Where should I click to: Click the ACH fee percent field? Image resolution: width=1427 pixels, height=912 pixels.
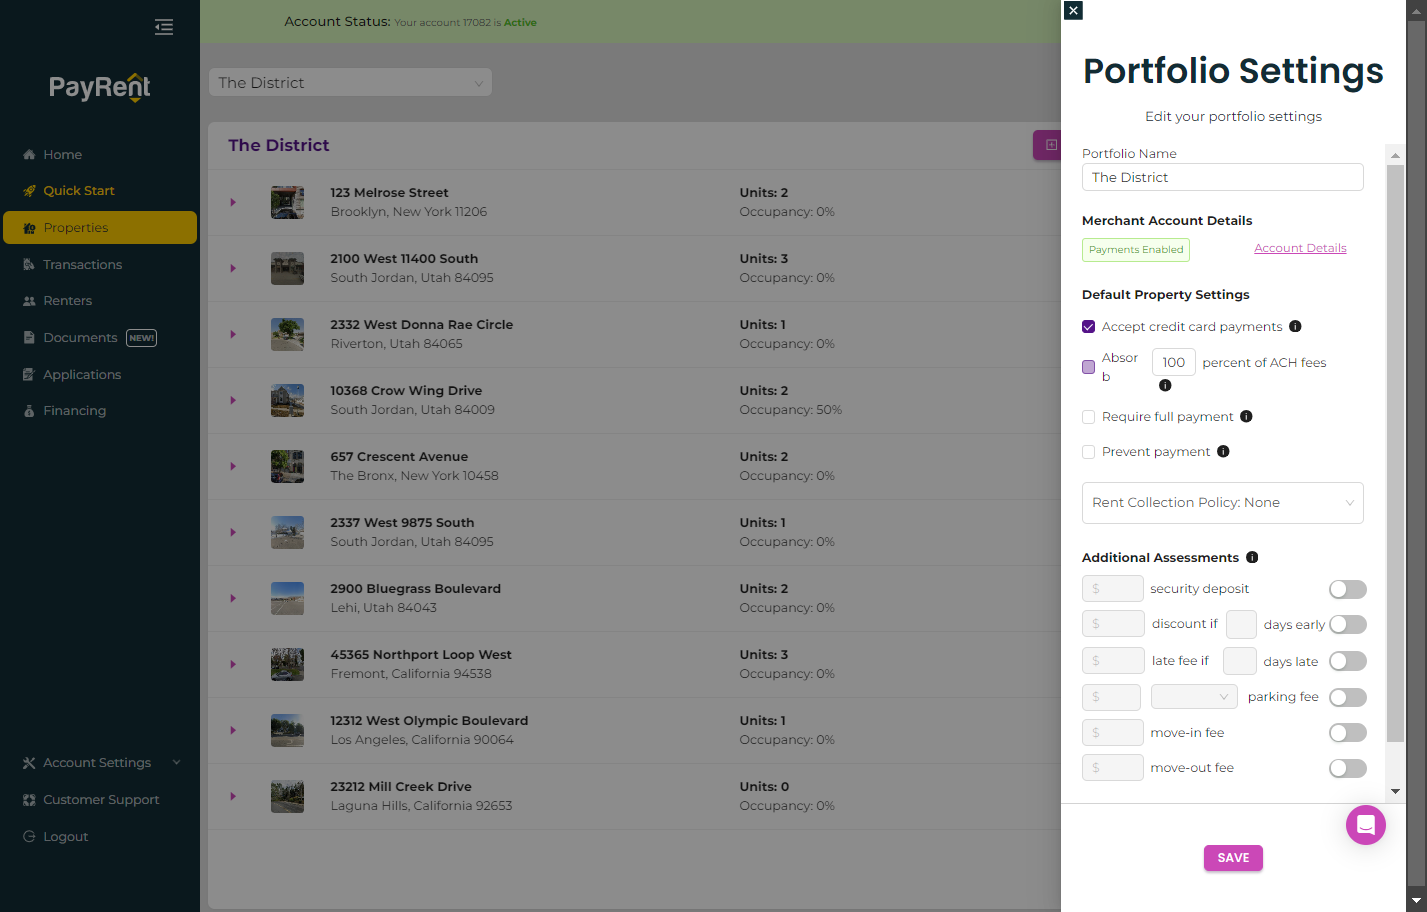tap(1173, 362)
